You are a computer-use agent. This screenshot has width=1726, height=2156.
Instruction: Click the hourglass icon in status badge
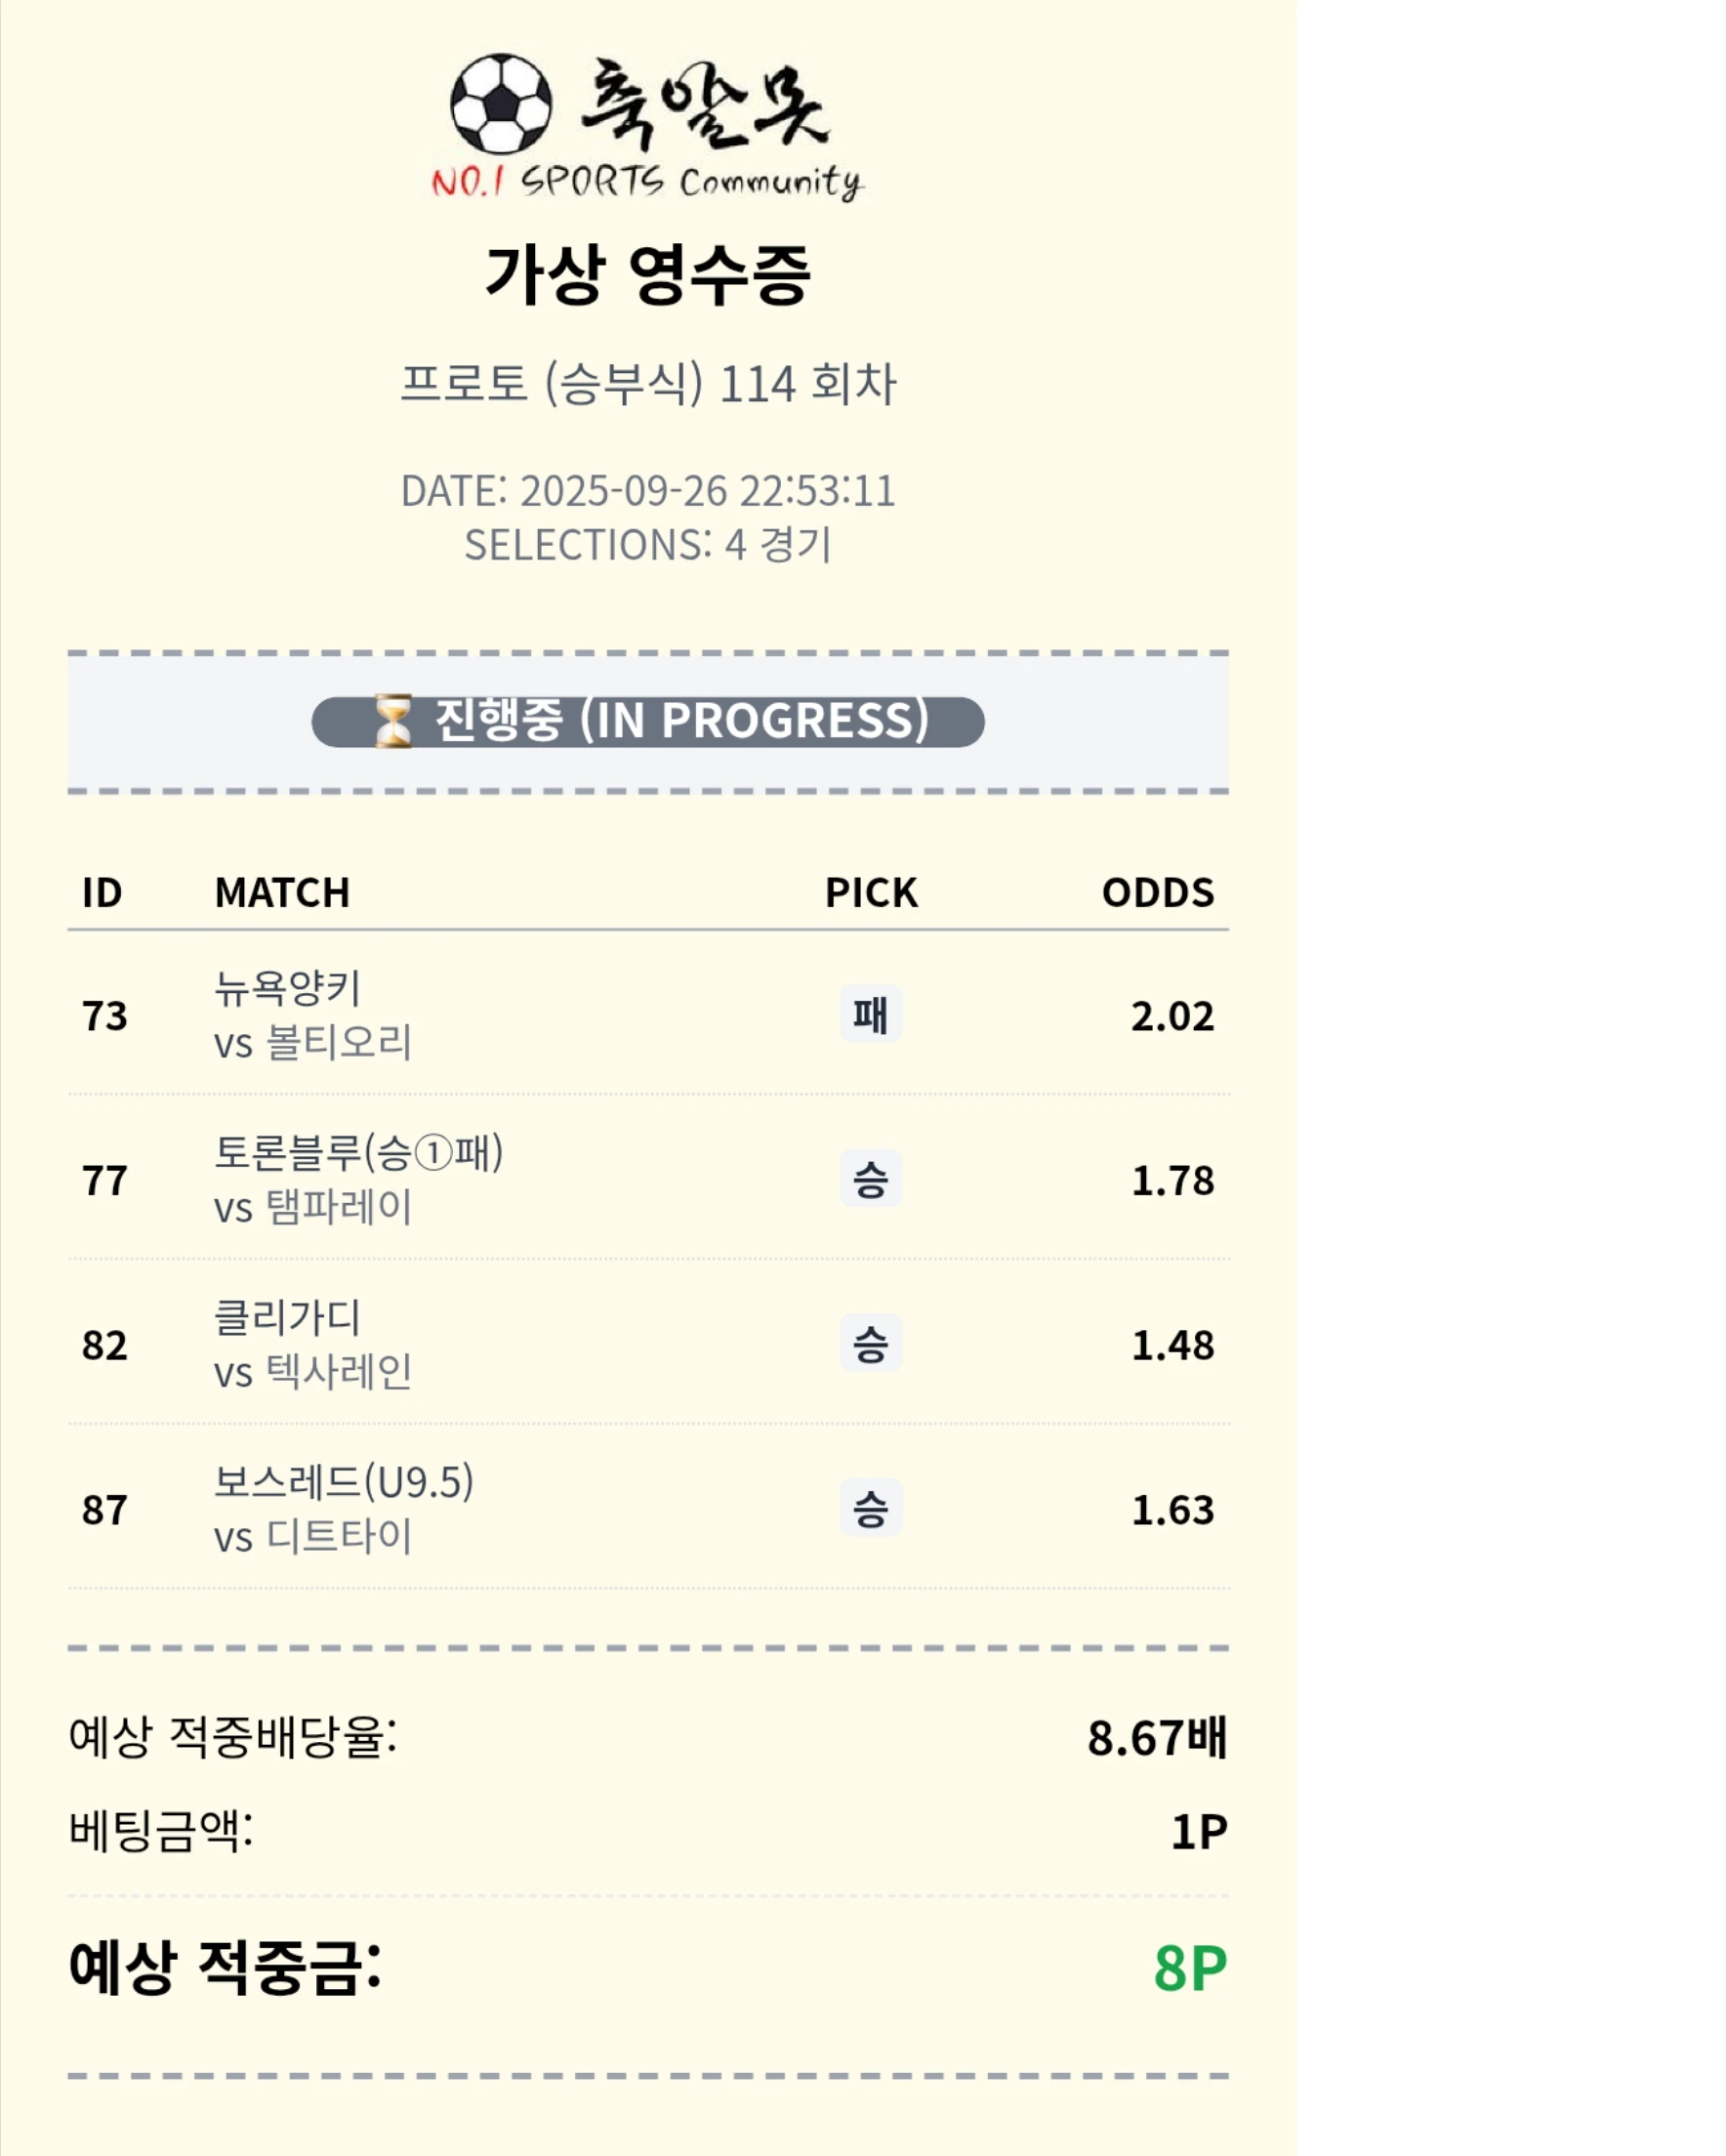pos(393,721)
